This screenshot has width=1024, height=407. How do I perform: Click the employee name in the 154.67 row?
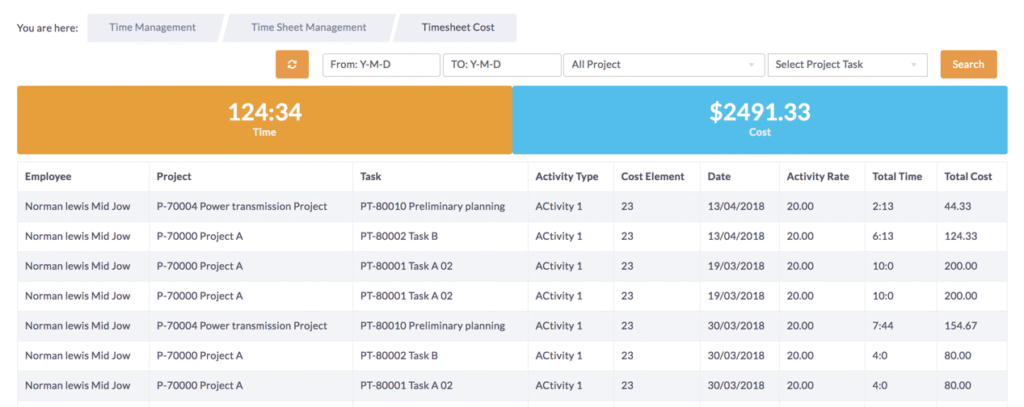click(x=78, y=325)
